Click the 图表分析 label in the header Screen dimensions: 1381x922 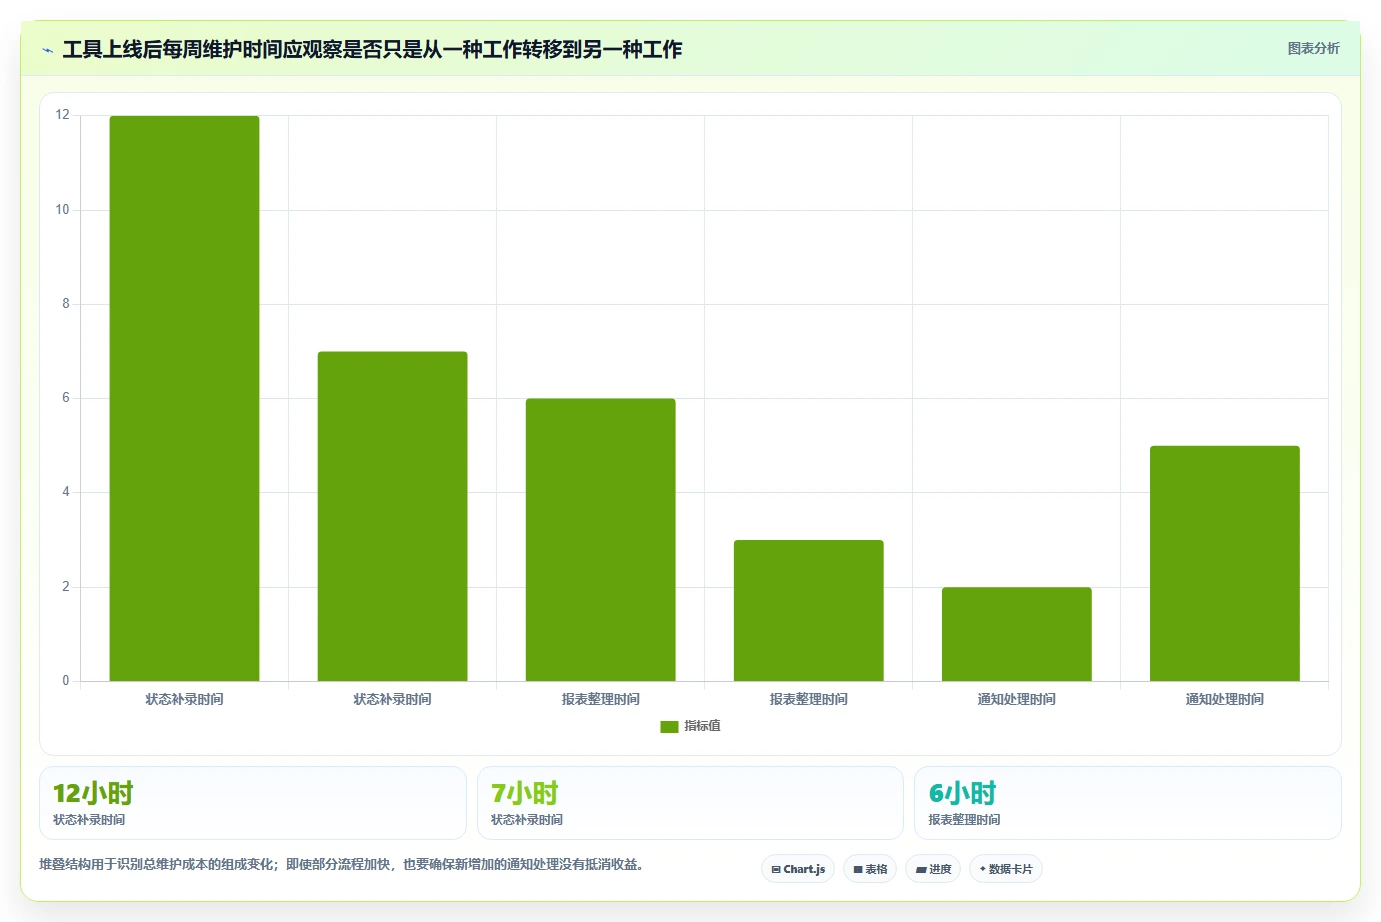pyautogui.click(x=1313, y=48)
